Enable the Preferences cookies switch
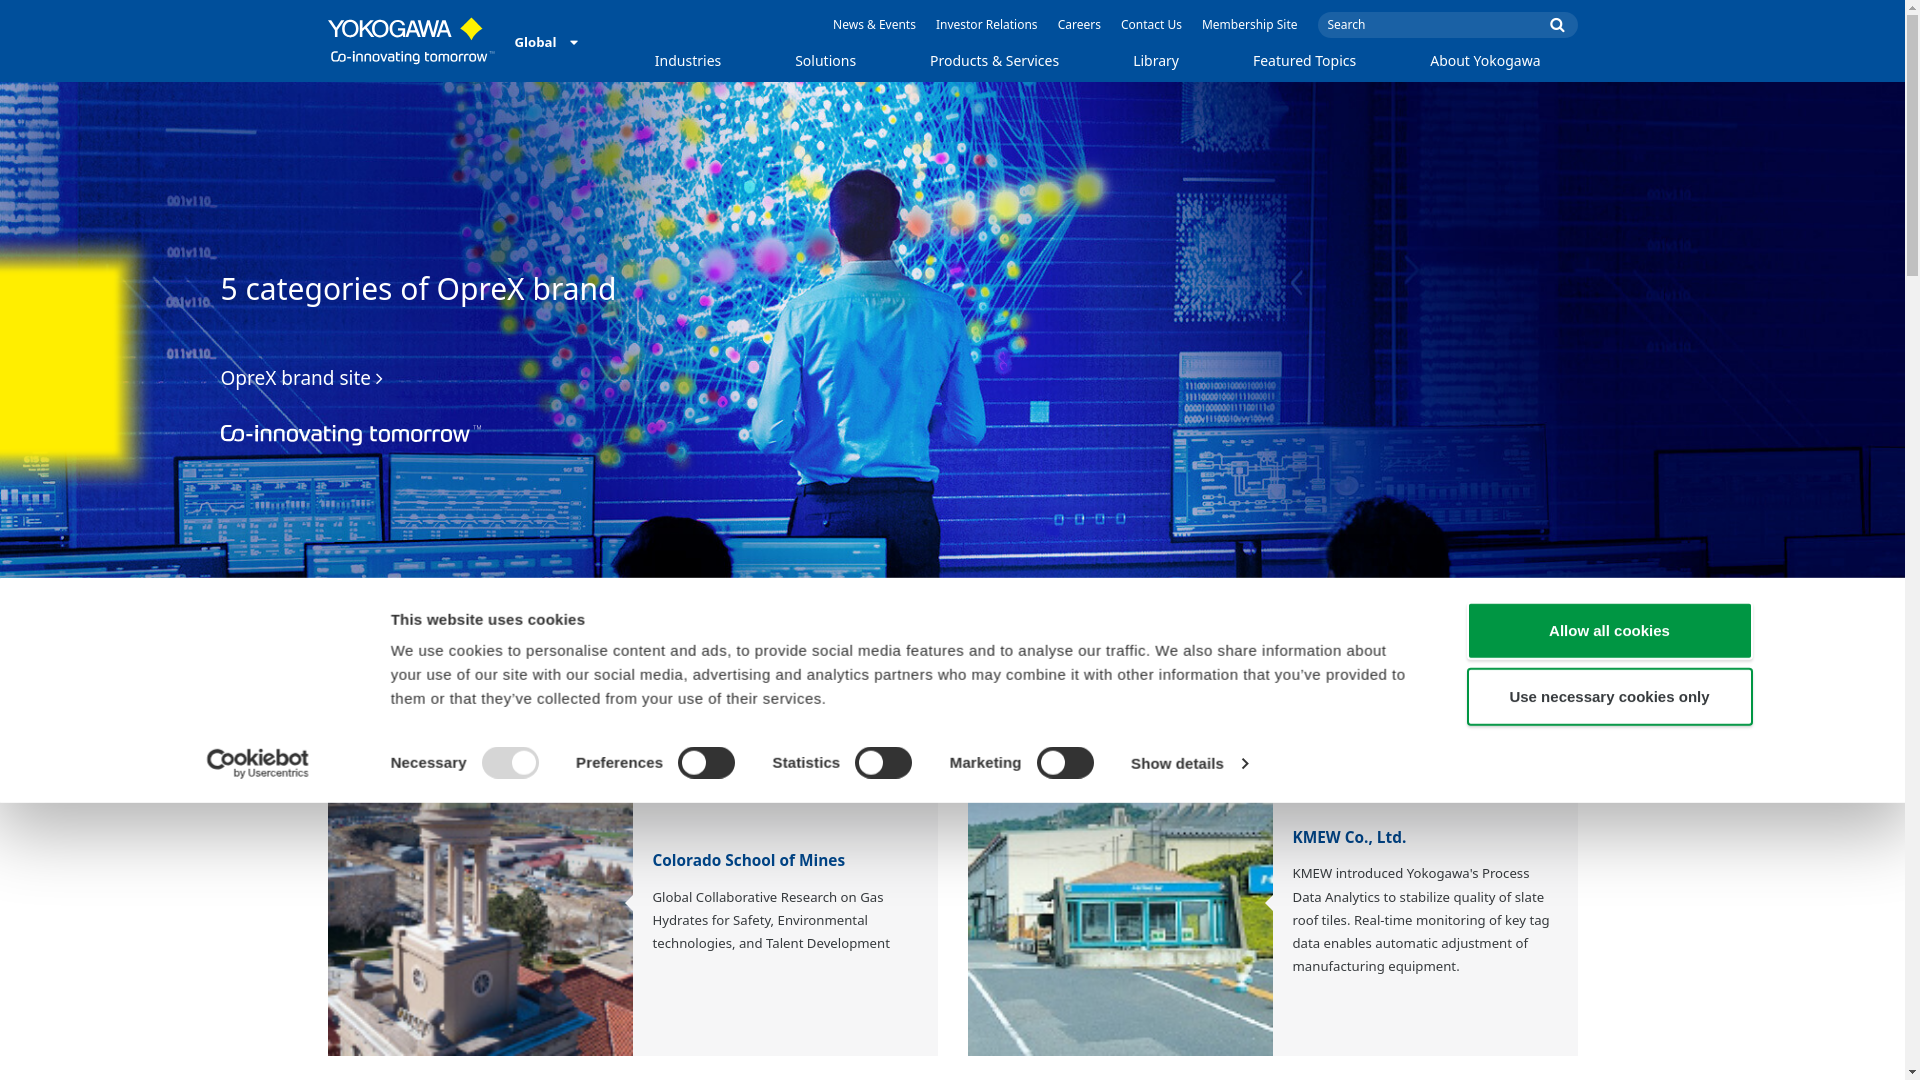1920x1080 pixels. click(x=706, y=763)
